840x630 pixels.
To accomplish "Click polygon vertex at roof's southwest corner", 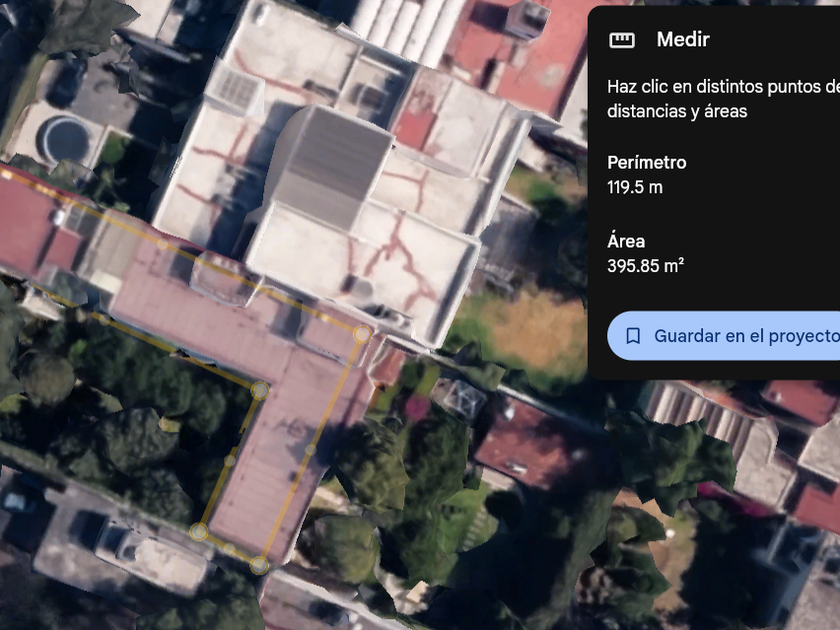I will pos(199,531).
